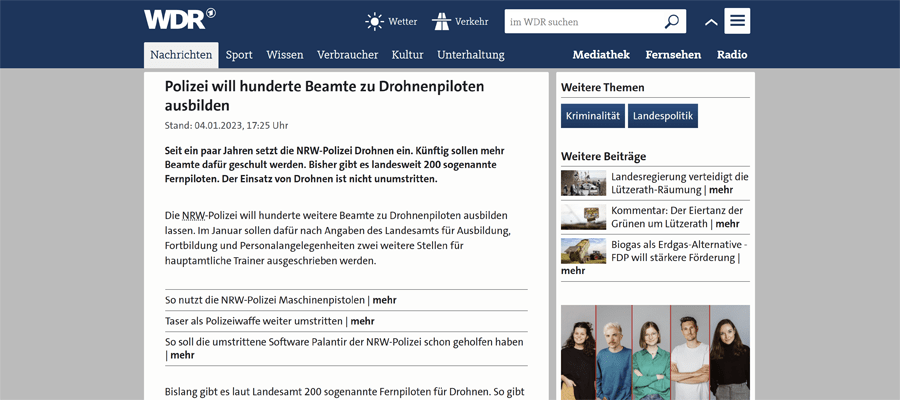Focus the 'im WDR suchen' search field

tap(595, 22)
